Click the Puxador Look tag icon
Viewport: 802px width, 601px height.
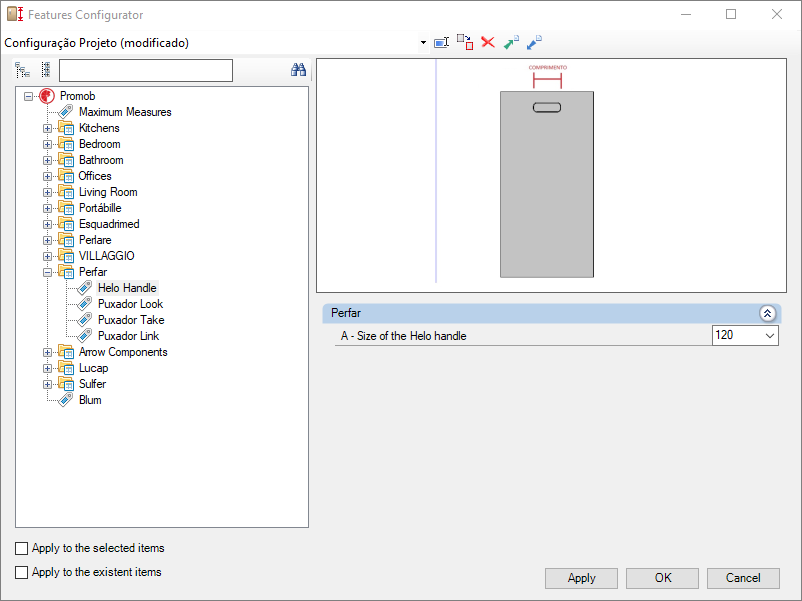84,304
